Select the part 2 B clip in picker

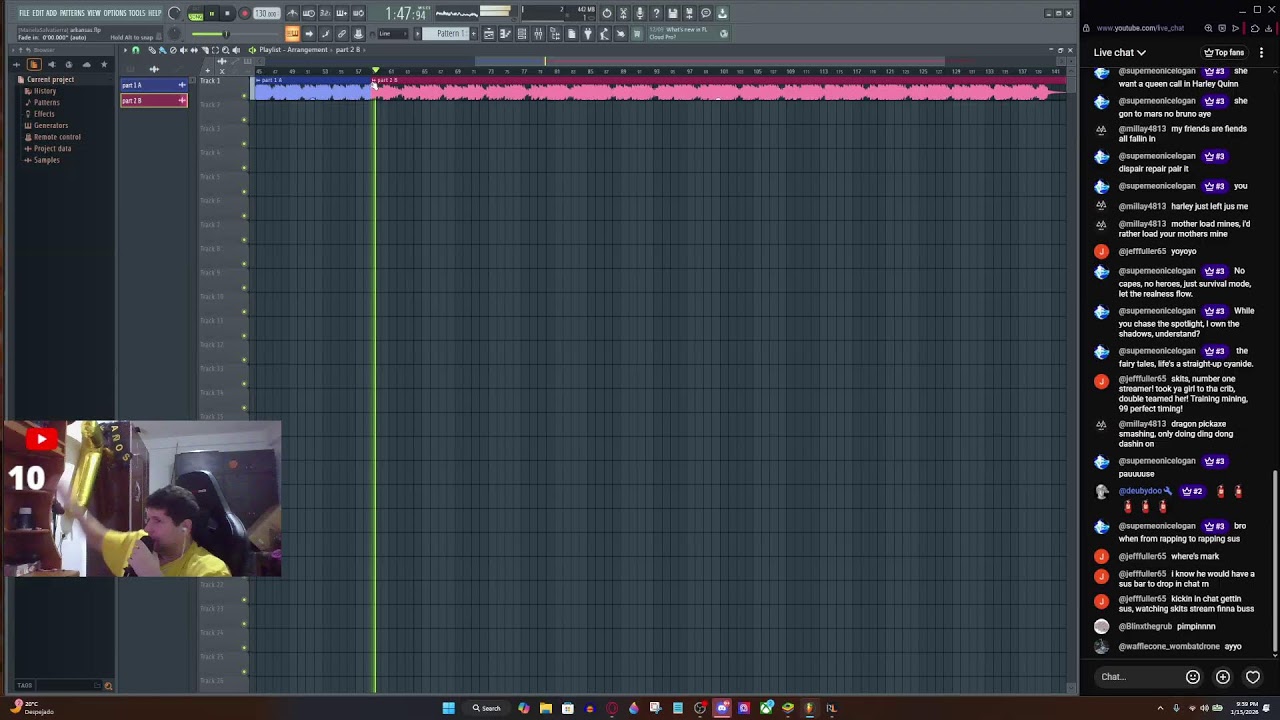point(154,100)
